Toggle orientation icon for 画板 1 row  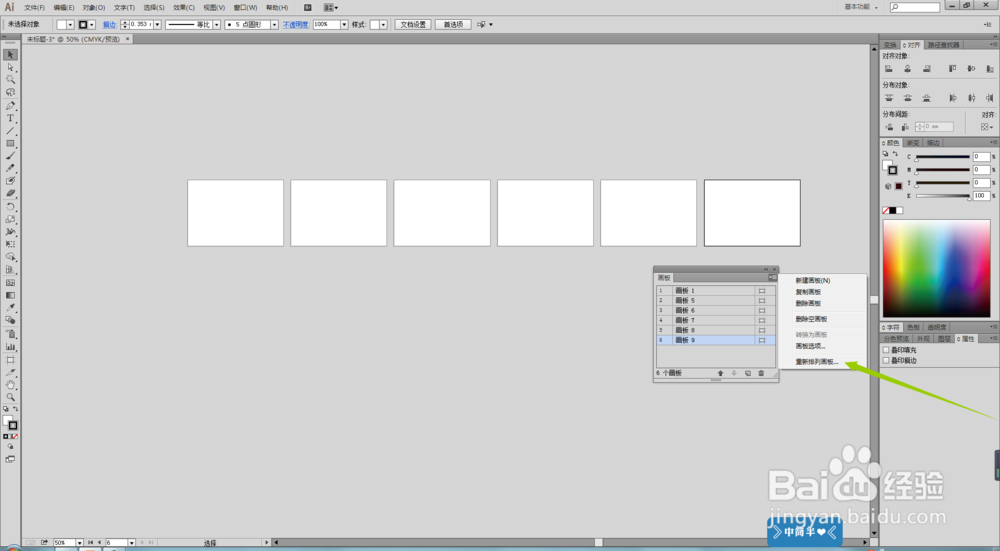761,291
